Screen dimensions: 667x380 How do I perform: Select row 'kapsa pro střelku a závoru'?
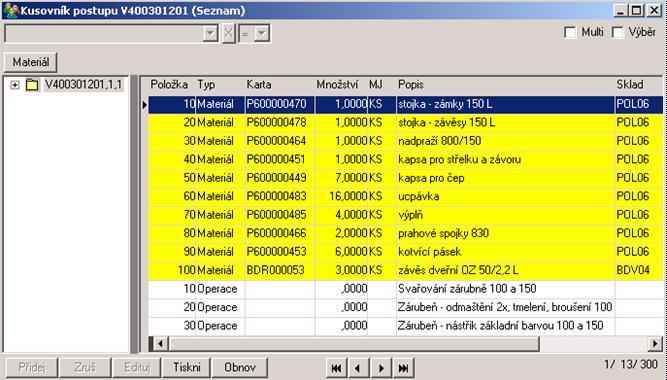click(405, 160)
